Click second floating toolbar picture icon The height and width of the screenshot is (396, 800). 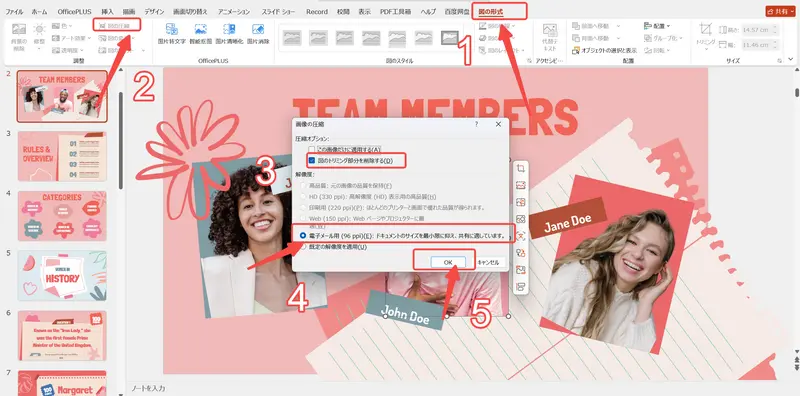tap(521, 185)
